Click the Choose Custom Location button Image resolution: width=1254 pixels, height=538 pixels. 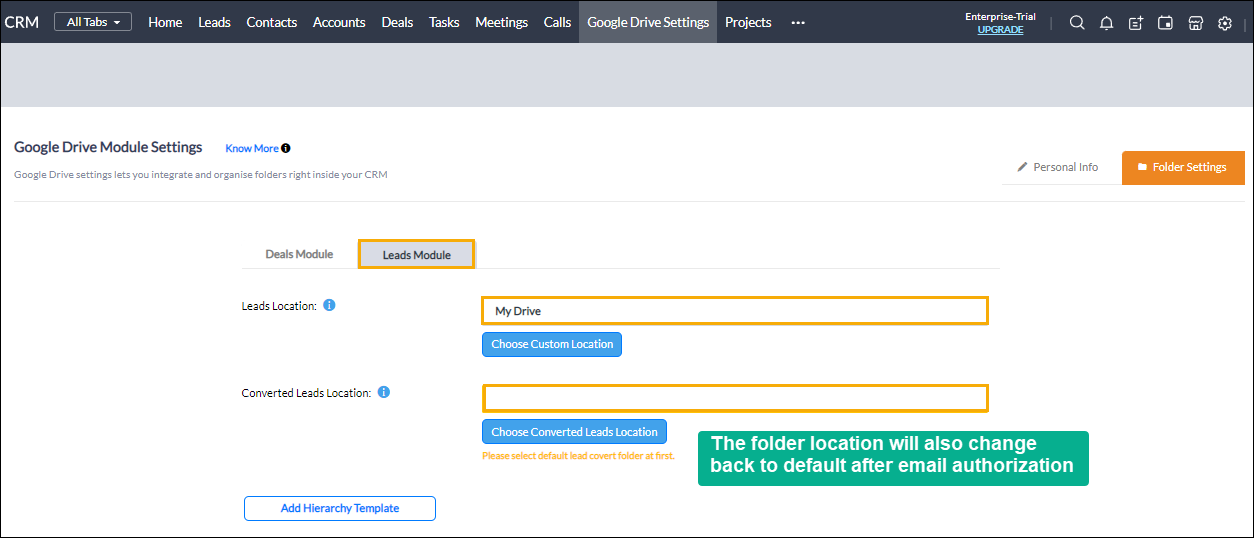[x=552, y=344]
